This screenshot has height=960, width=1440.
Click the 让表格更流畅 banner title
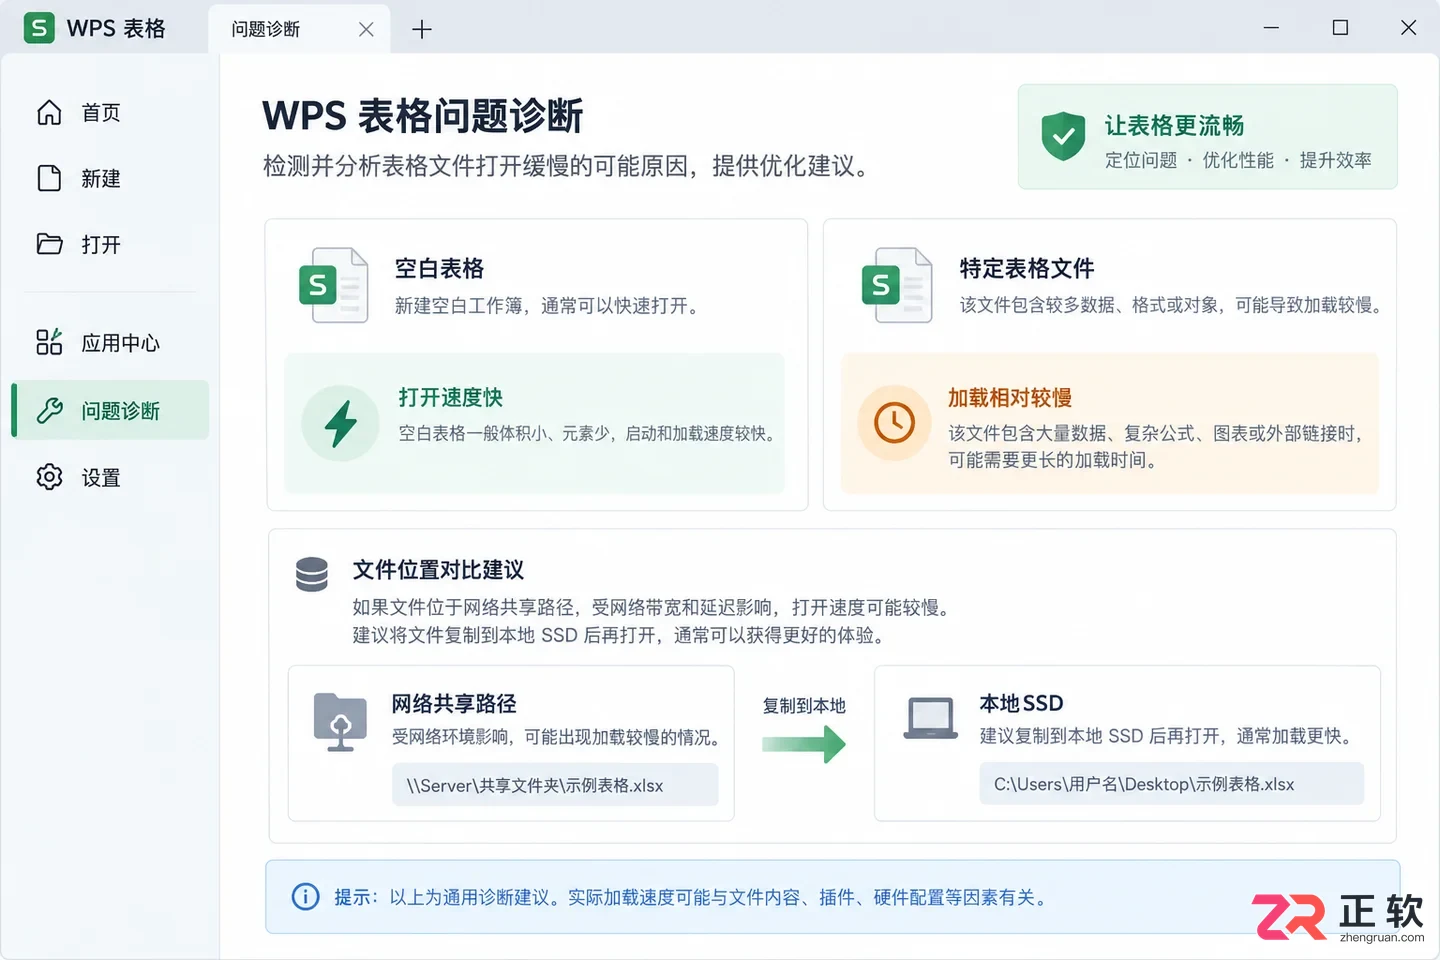click(1174, 125)
